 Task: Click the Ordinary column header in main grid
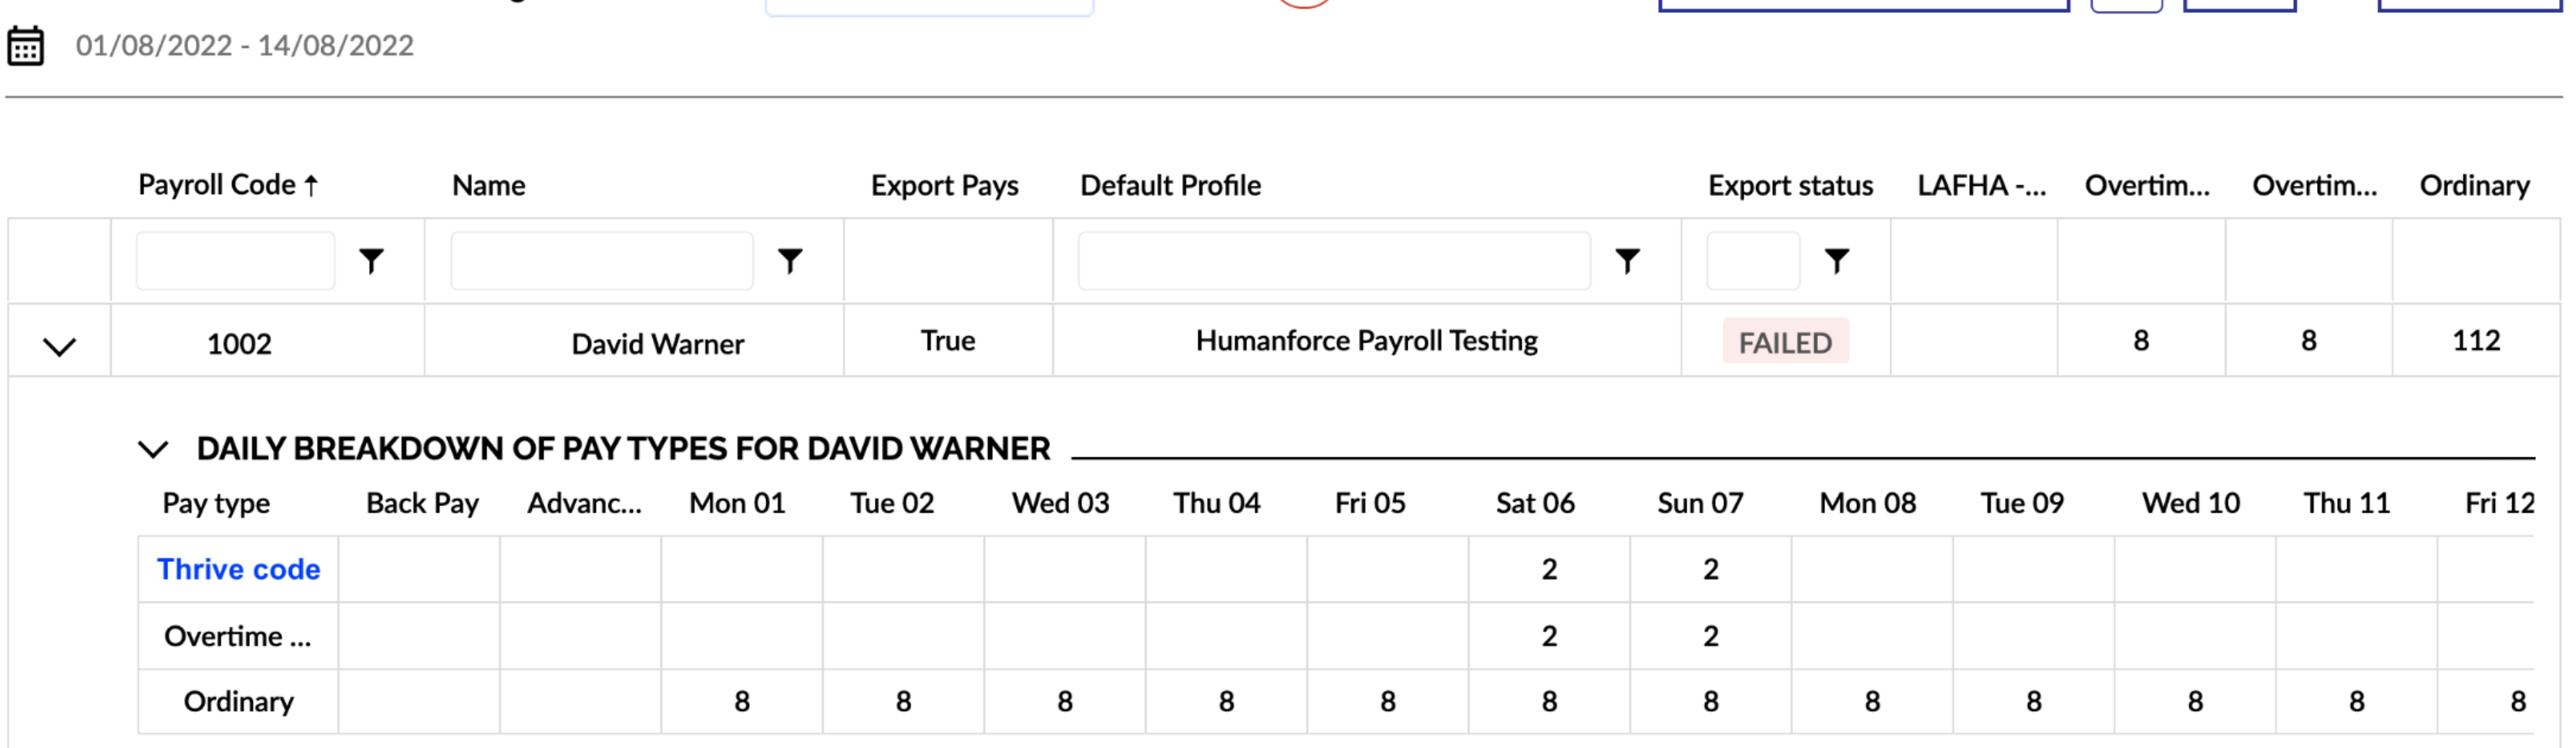(x=2475, y=185)
